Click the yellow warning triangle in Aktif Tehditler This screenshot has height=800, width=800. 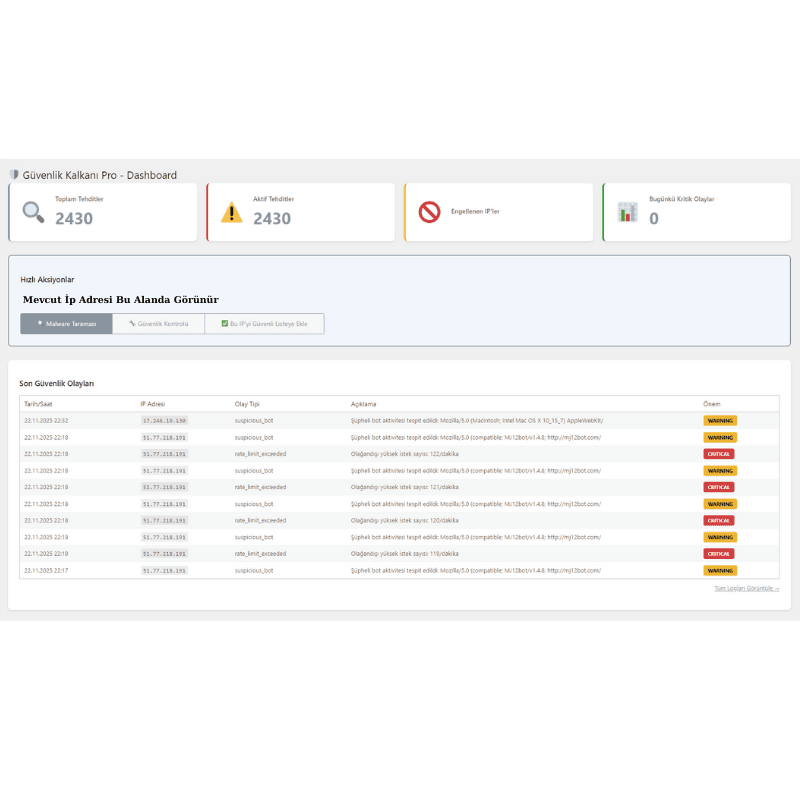[x=231, y=212]
